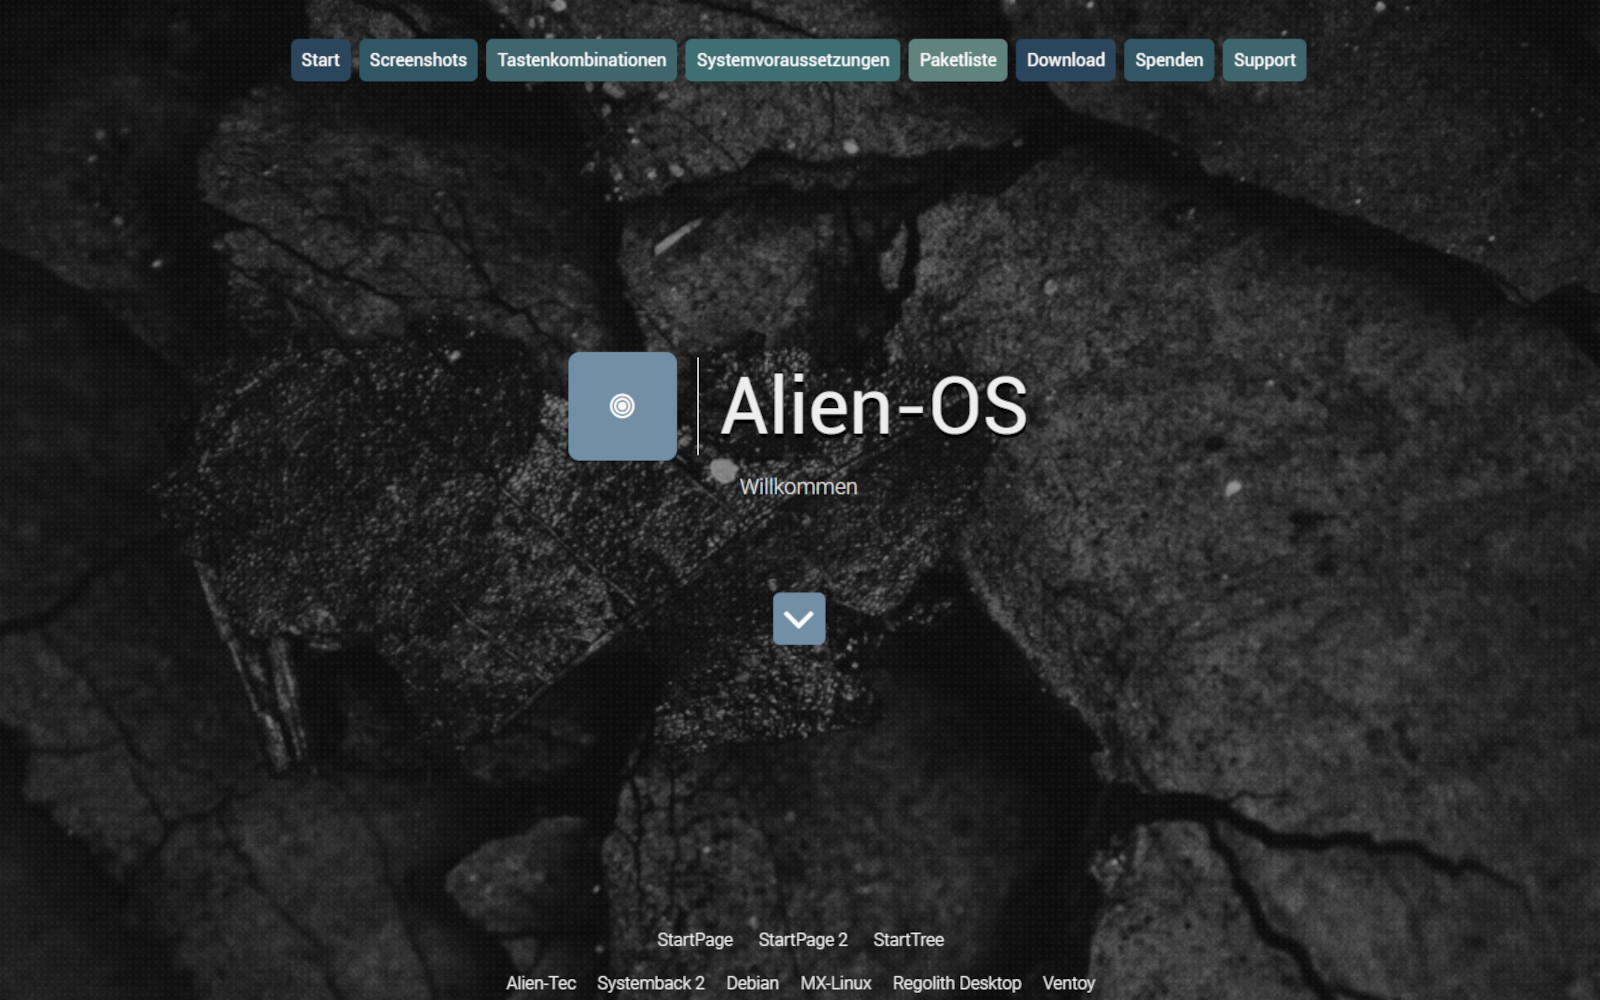Viewport: 1600px width, 1000px height.
Task: Open the Support page
Action: coord(1264,60)
